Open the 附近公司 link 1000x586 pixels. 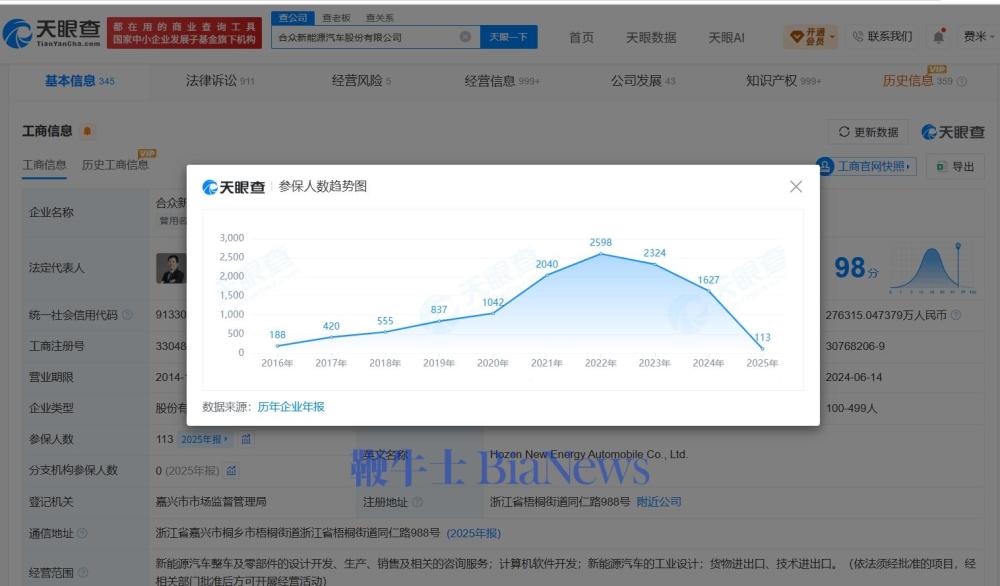point(659,502)
